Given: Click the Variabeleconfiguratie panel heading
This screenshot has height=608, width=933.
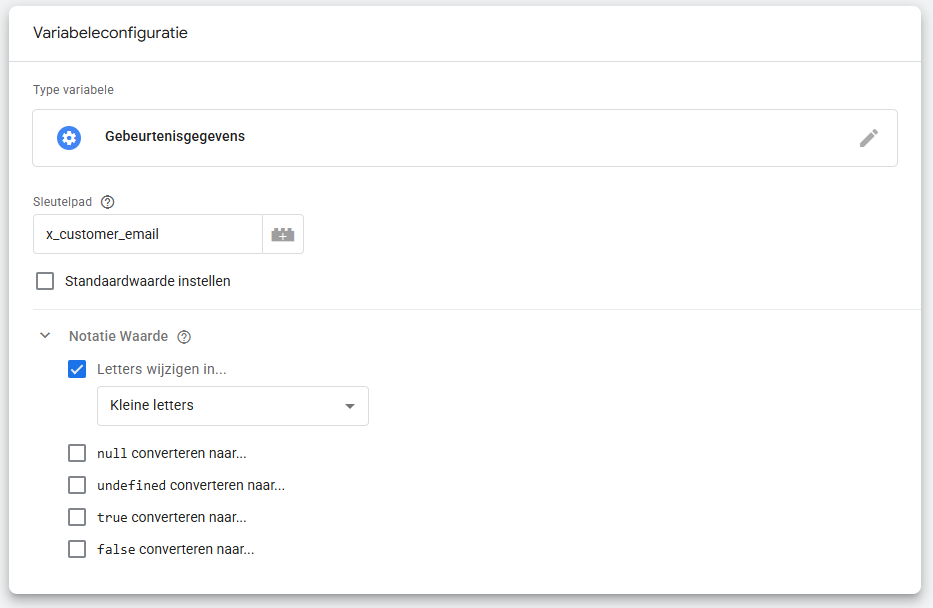Looking at the screenshot, I should click(110, 33).
